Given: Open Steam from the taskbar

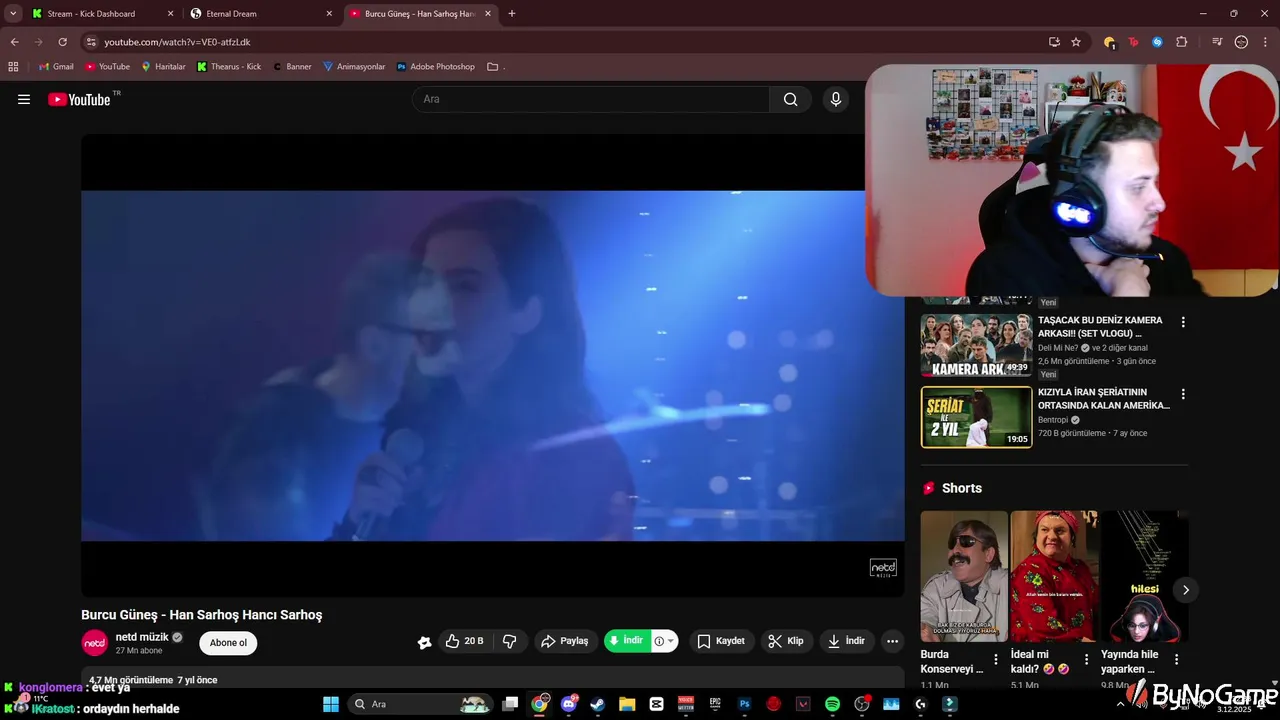Looking at the screenshot, I should [x=597, y=704].
